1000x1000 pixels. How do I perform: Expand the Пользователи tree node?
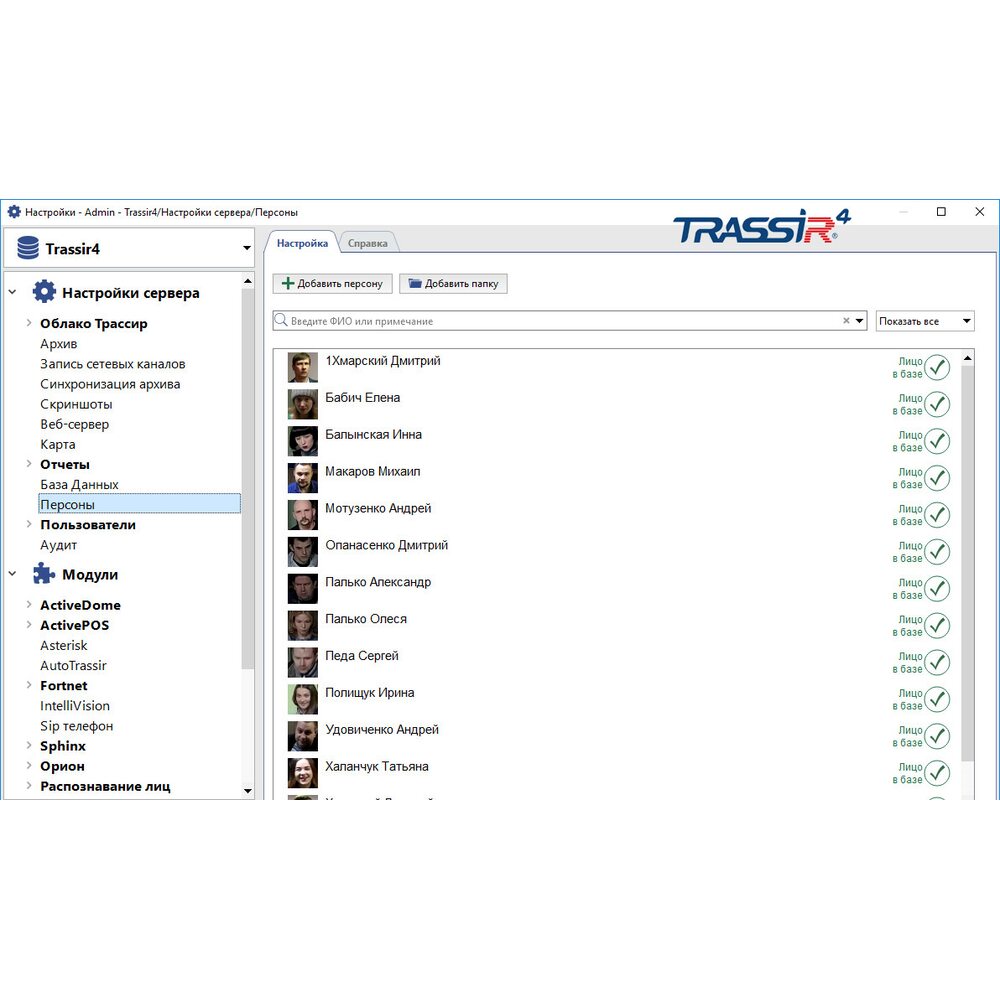tap(29, 525)
